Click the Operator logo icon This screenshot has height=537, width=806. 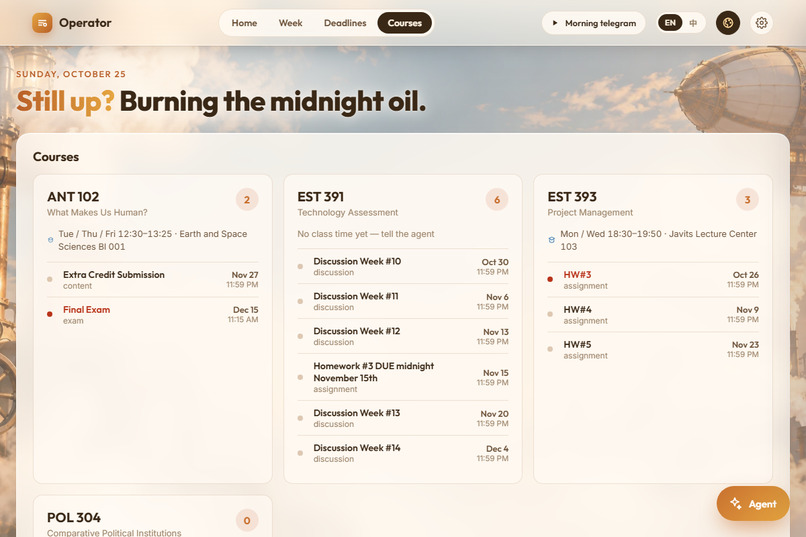coord(42,23)
